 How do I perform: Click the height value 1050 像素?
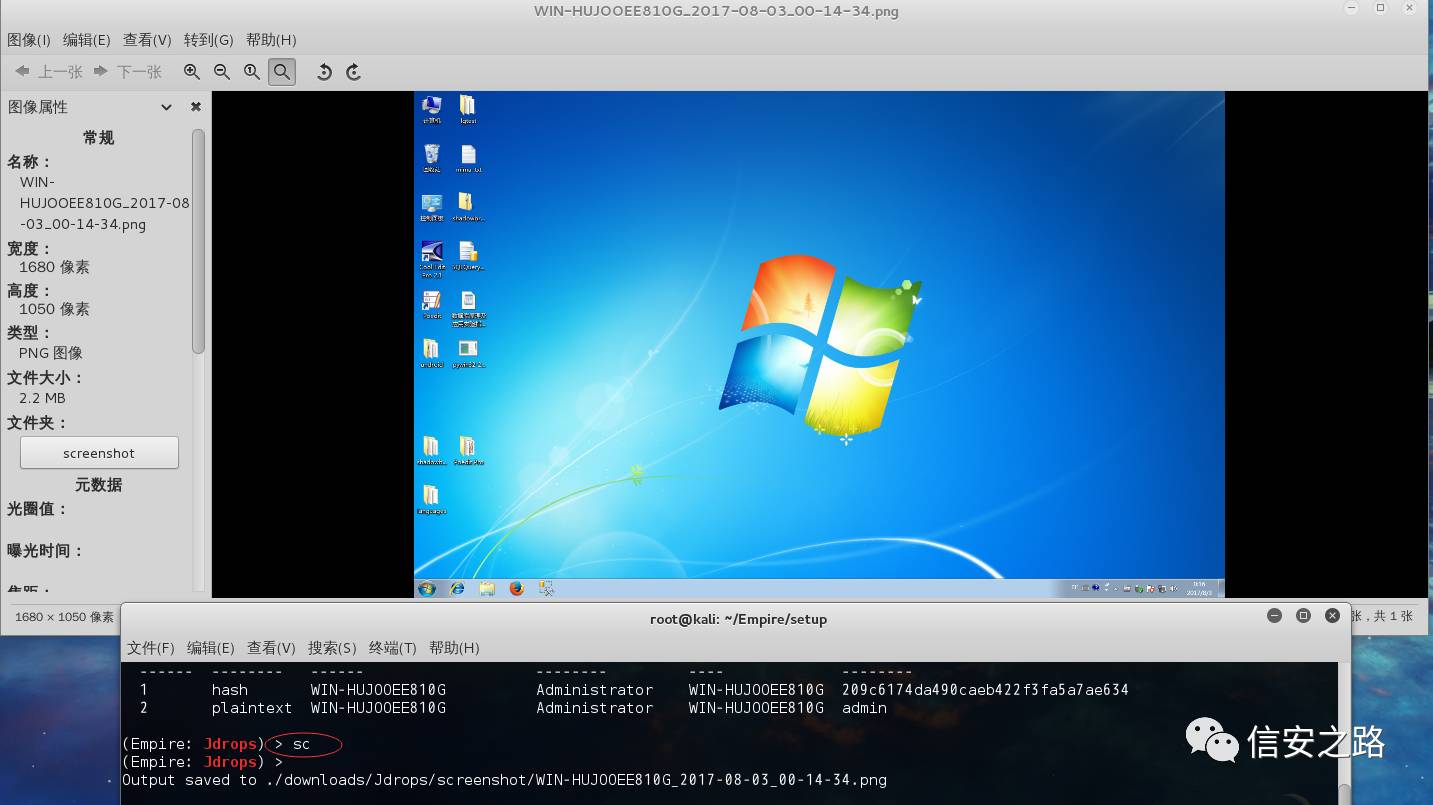click(x=55, y=309)
